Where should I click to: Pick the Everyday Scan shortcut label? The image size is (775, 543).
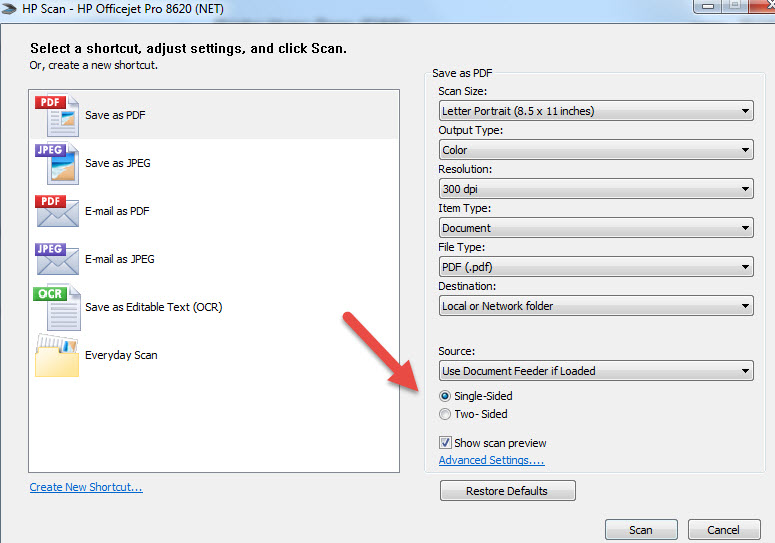(121, 355)
